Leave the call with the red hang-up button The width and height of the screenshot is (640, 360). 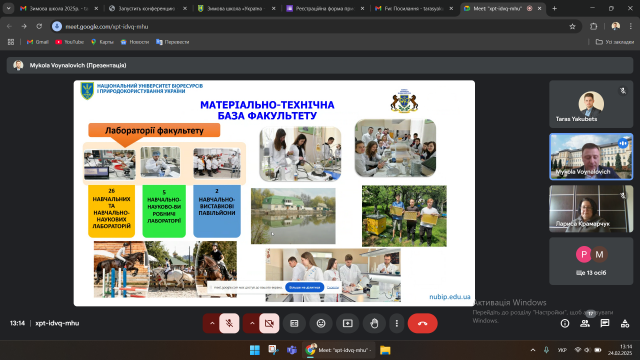(x=422, y=323)
